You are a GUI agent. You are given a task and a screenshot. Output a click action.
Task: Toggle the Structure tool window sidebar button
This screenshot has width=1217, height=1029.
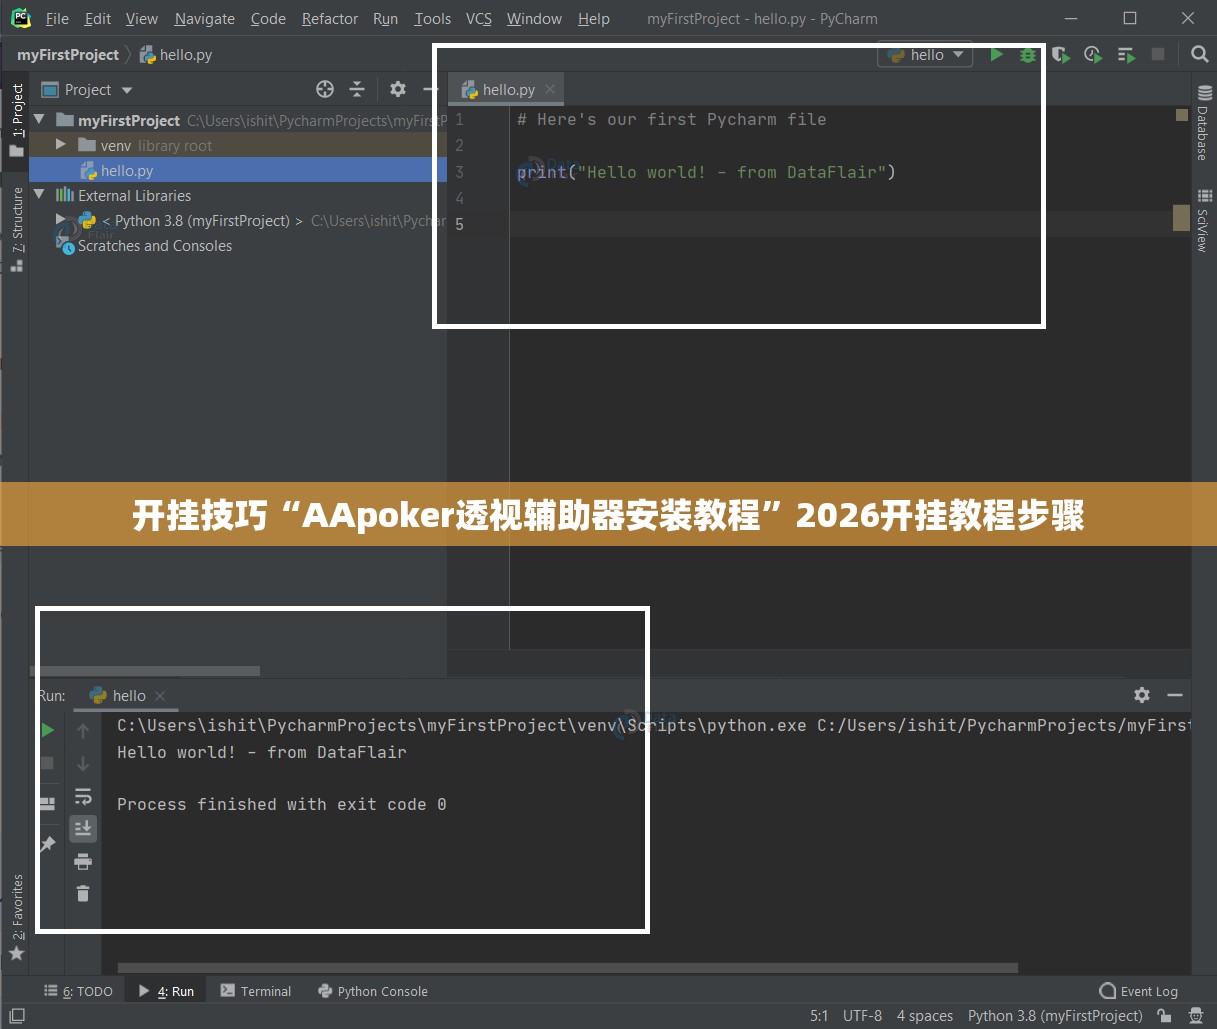click(16, 230)
